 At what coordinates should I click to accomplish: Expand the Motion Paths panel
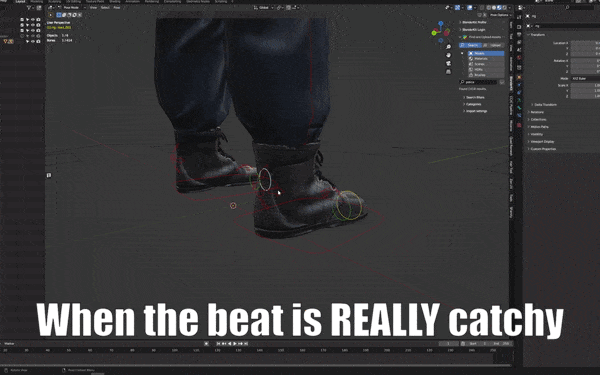[539, 127]
